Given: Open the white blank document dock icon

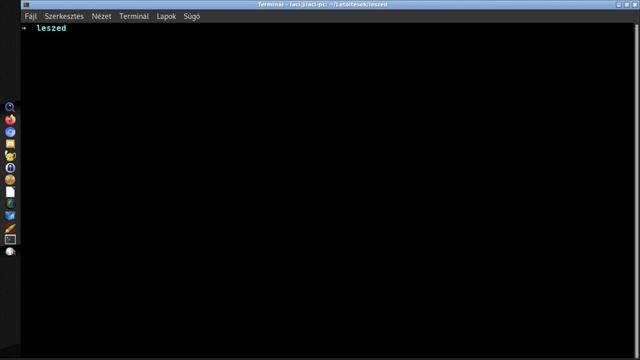Looking at the screenshot, I should [10, 192].
